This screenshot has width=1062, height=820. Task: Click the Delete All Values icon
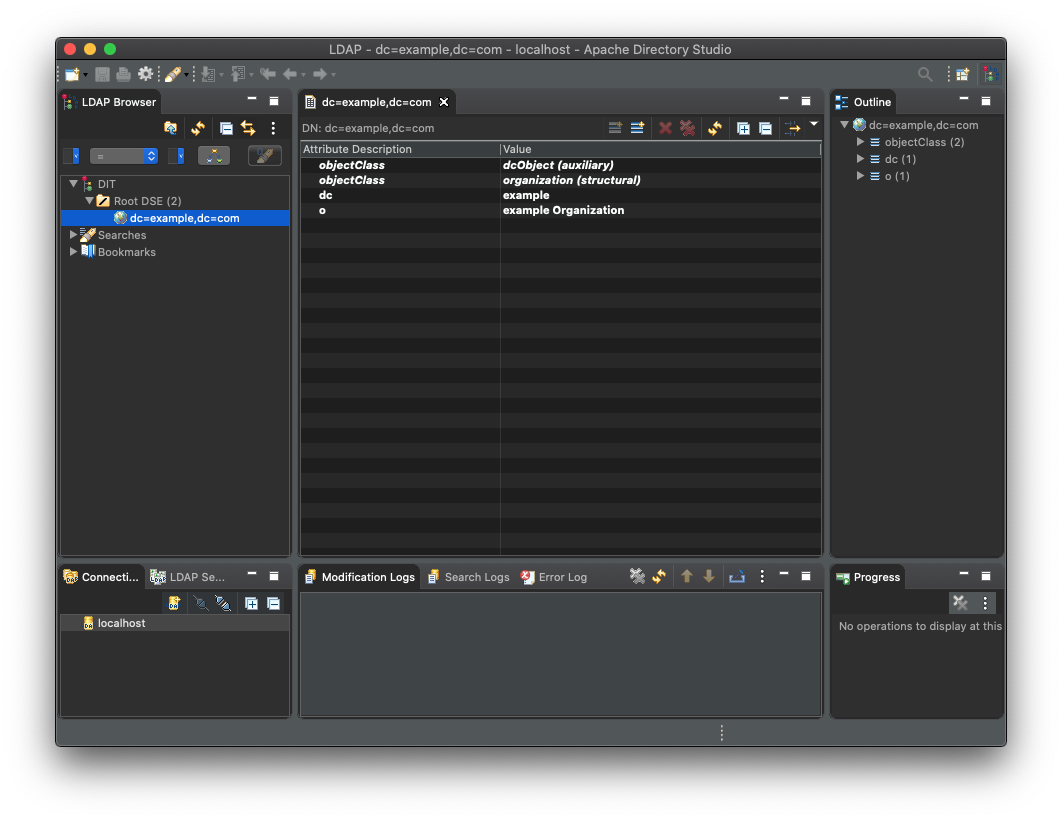687,128
